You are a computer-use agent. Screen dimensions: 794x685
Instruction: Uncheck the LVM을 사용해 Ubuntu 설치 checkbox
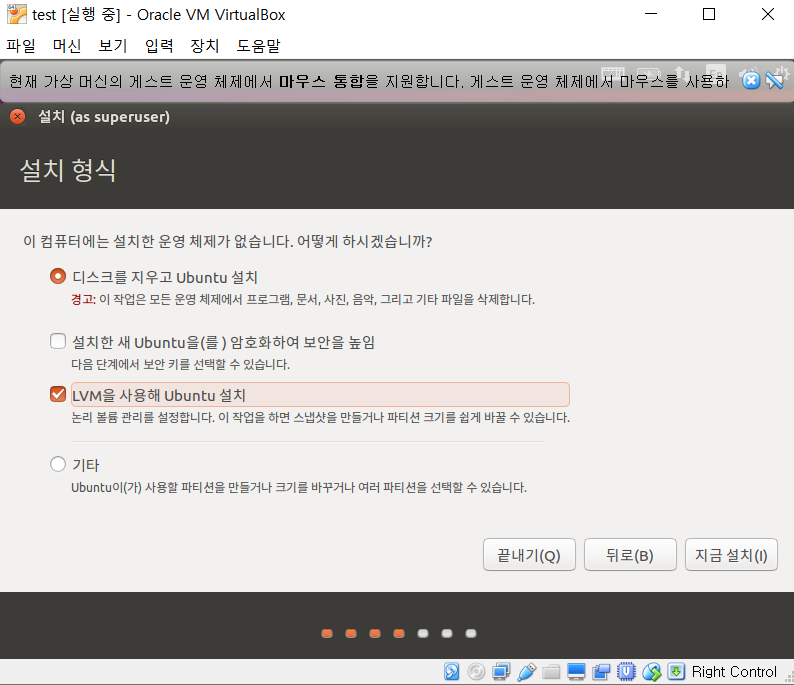pyautogui.click(x=58, y=394)
